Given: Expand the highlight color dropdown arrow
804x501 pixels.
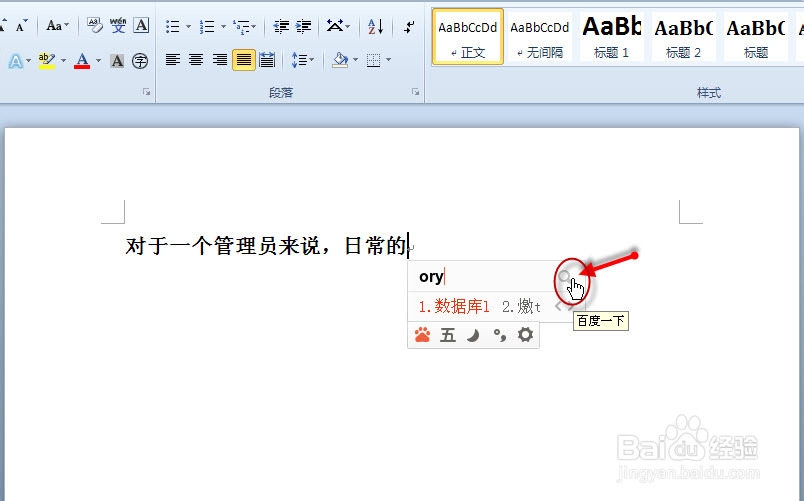Looking at the screenshot, I should (64, 61).
